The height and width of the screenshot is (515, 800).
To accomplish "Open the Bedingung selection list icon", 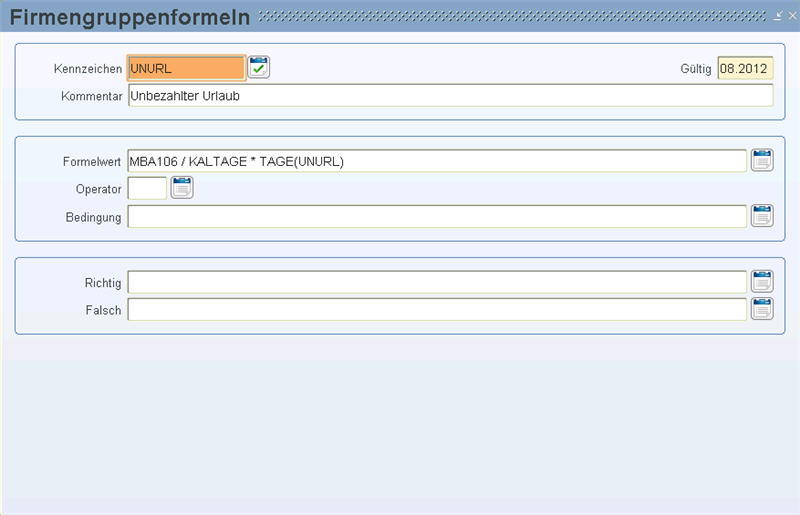I will (762, 216).
